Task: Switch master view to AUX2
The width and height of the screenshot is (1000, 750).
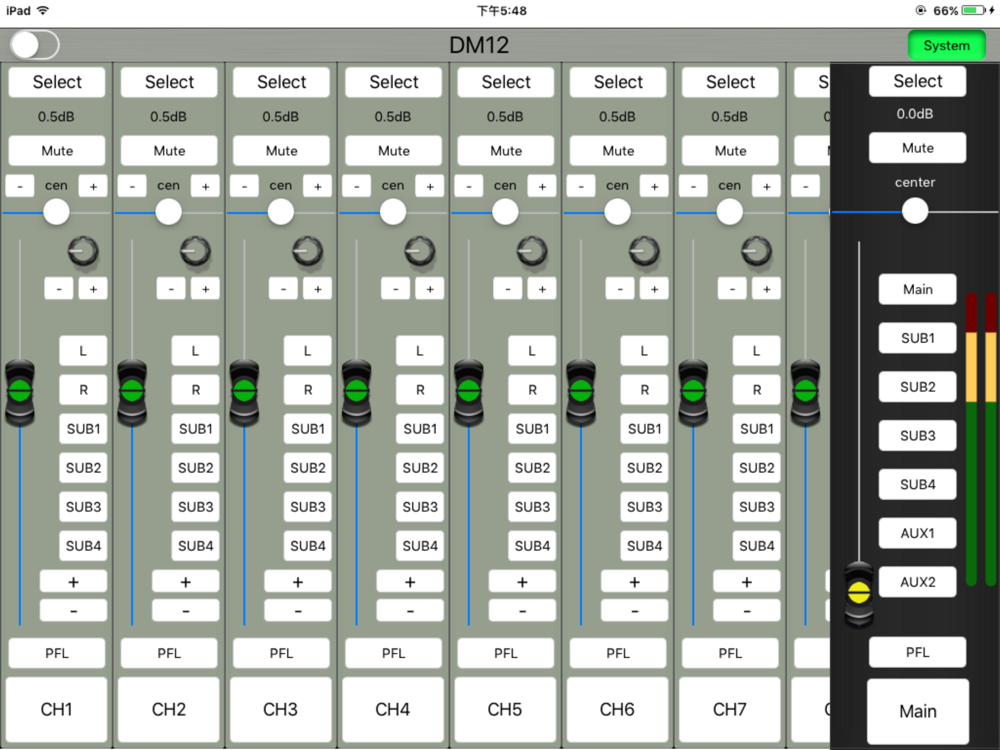Action: pyautogui.click(x=918, y=582)
